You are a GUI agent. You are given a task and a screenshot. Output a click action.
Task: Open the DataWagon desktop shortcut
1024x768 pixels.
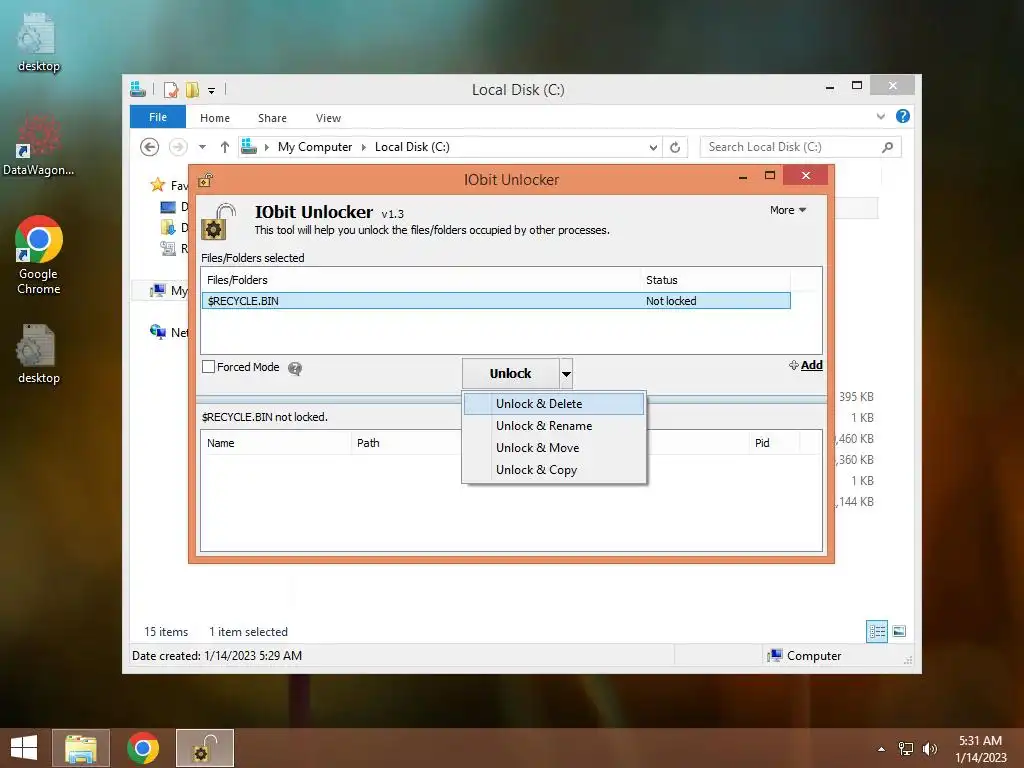pos(39,145)
